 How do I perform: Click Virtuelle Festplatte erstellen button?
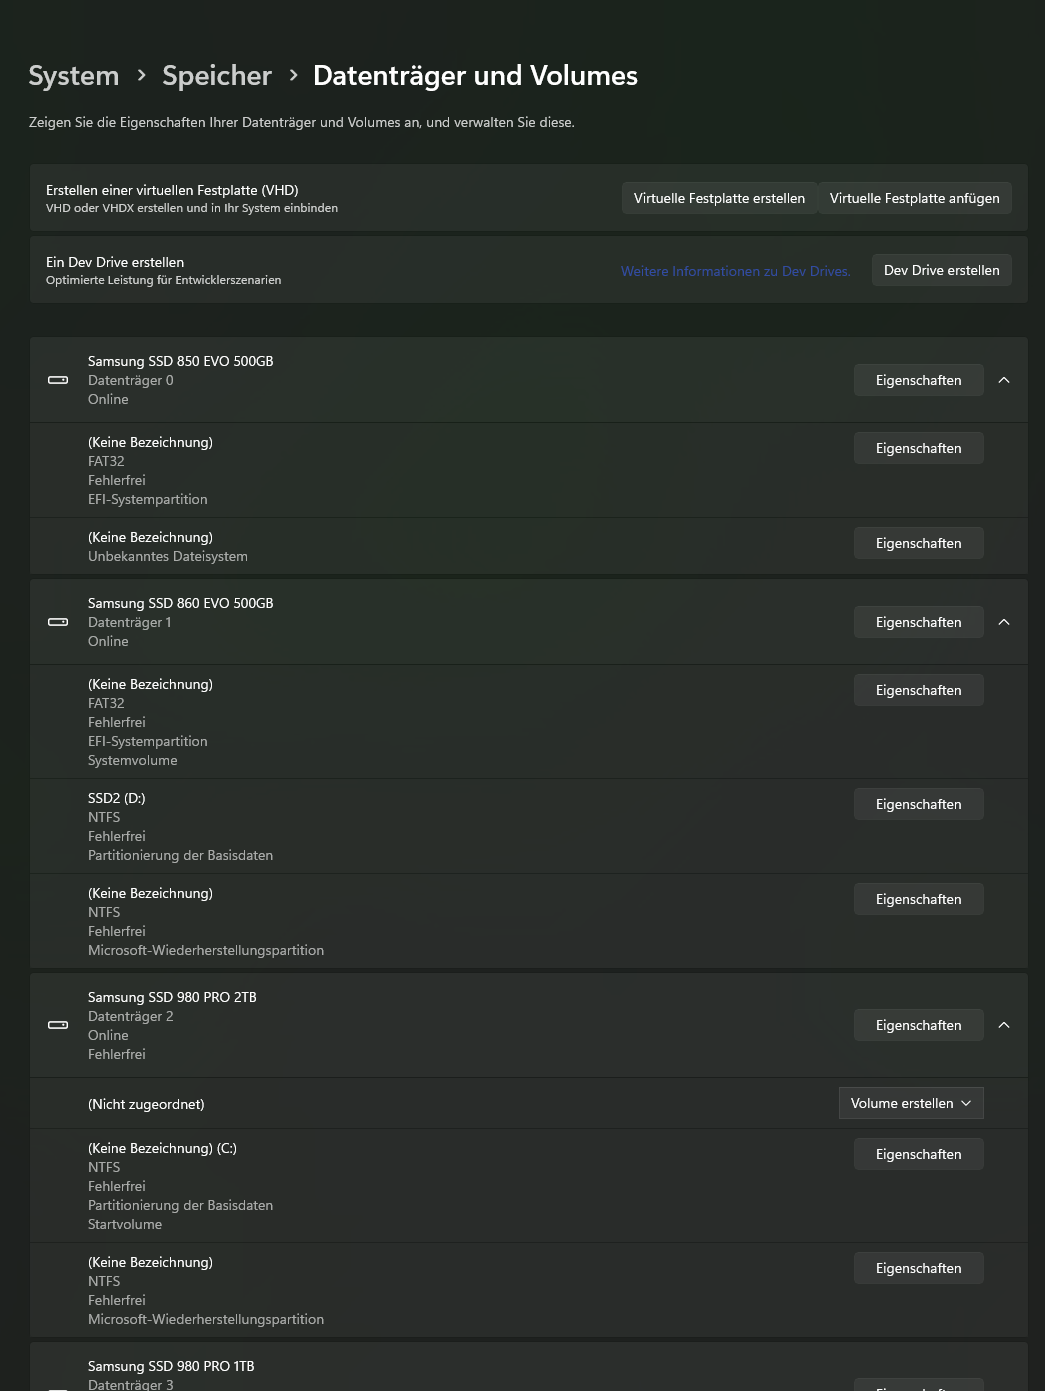click(x=719, y=198)
